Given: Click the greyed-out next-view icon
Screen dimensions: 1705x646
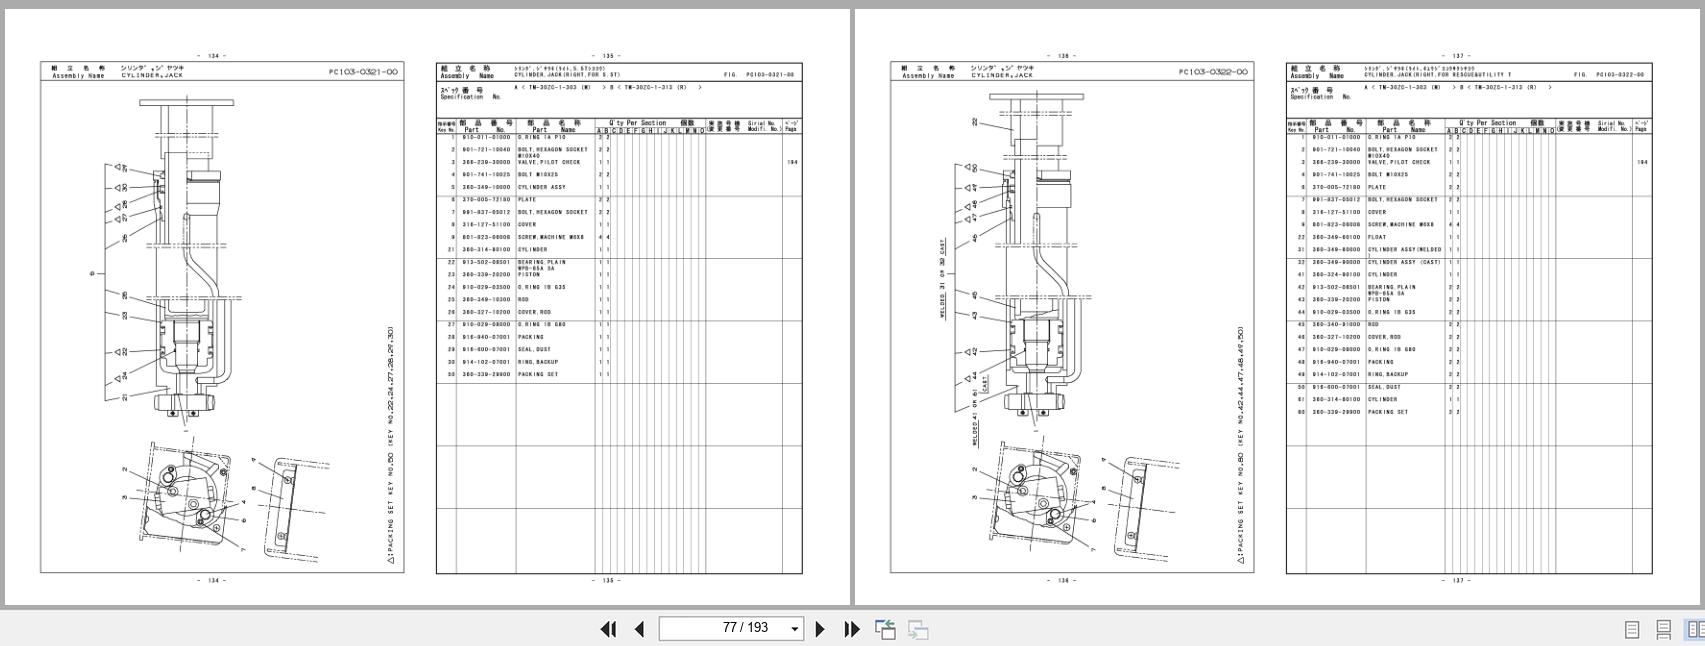Looking at the screenshot, I should (918, 629).
